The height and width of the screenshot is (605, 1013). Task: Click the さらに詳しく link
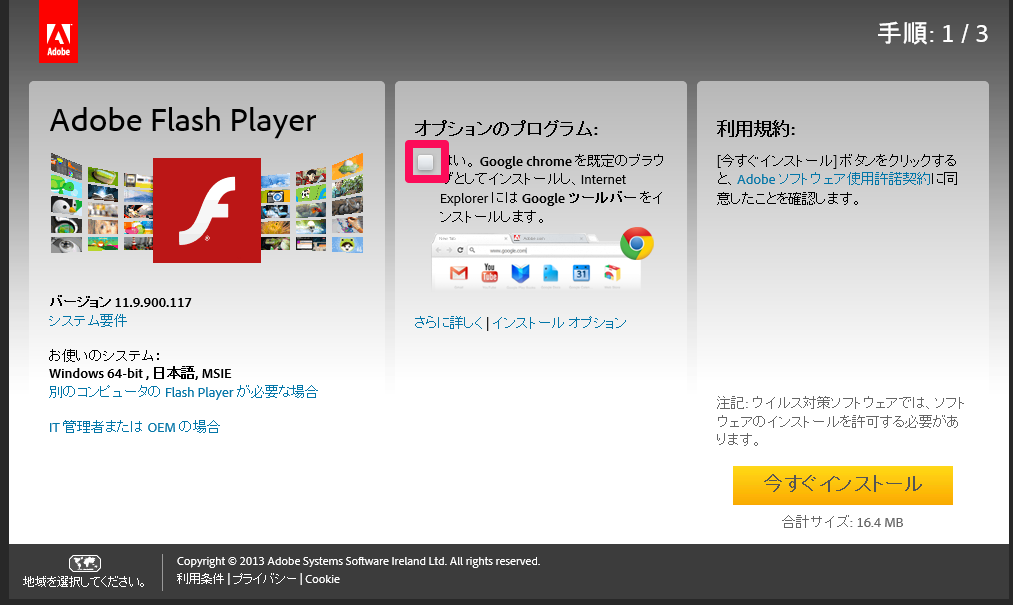448,322
